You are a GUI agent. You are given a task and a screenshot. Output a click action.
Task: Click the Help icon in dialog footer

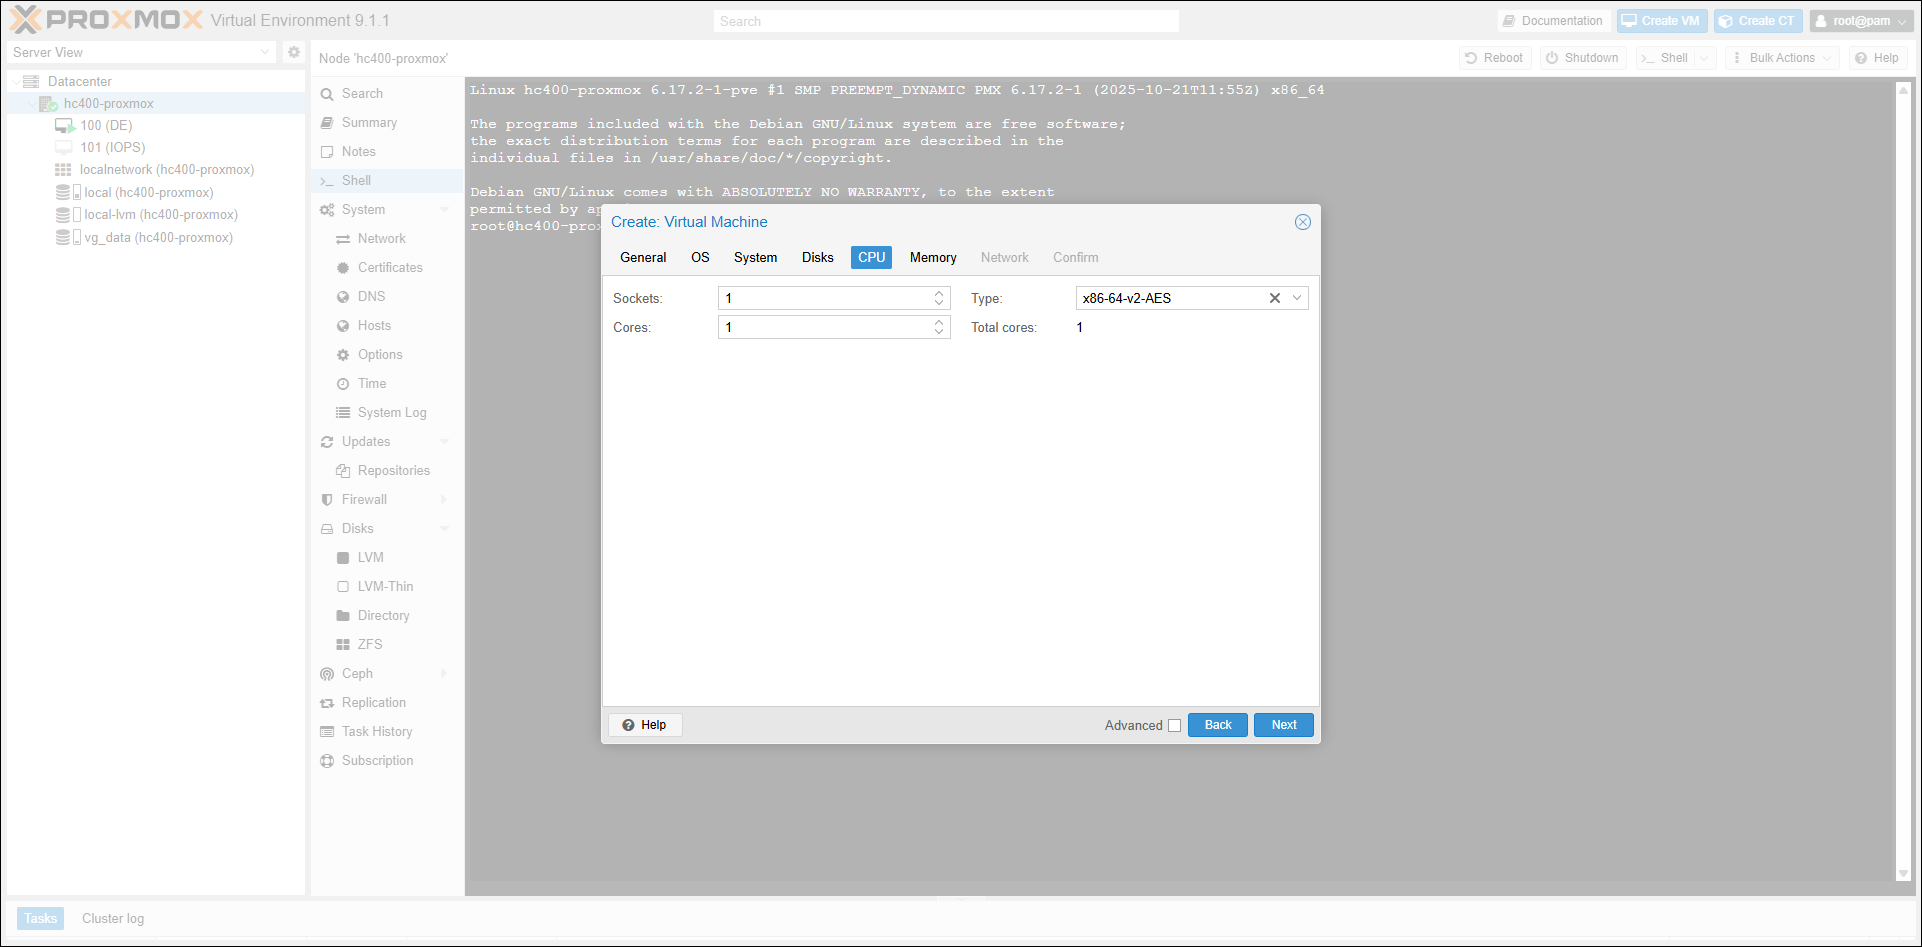tap(628, 725)
